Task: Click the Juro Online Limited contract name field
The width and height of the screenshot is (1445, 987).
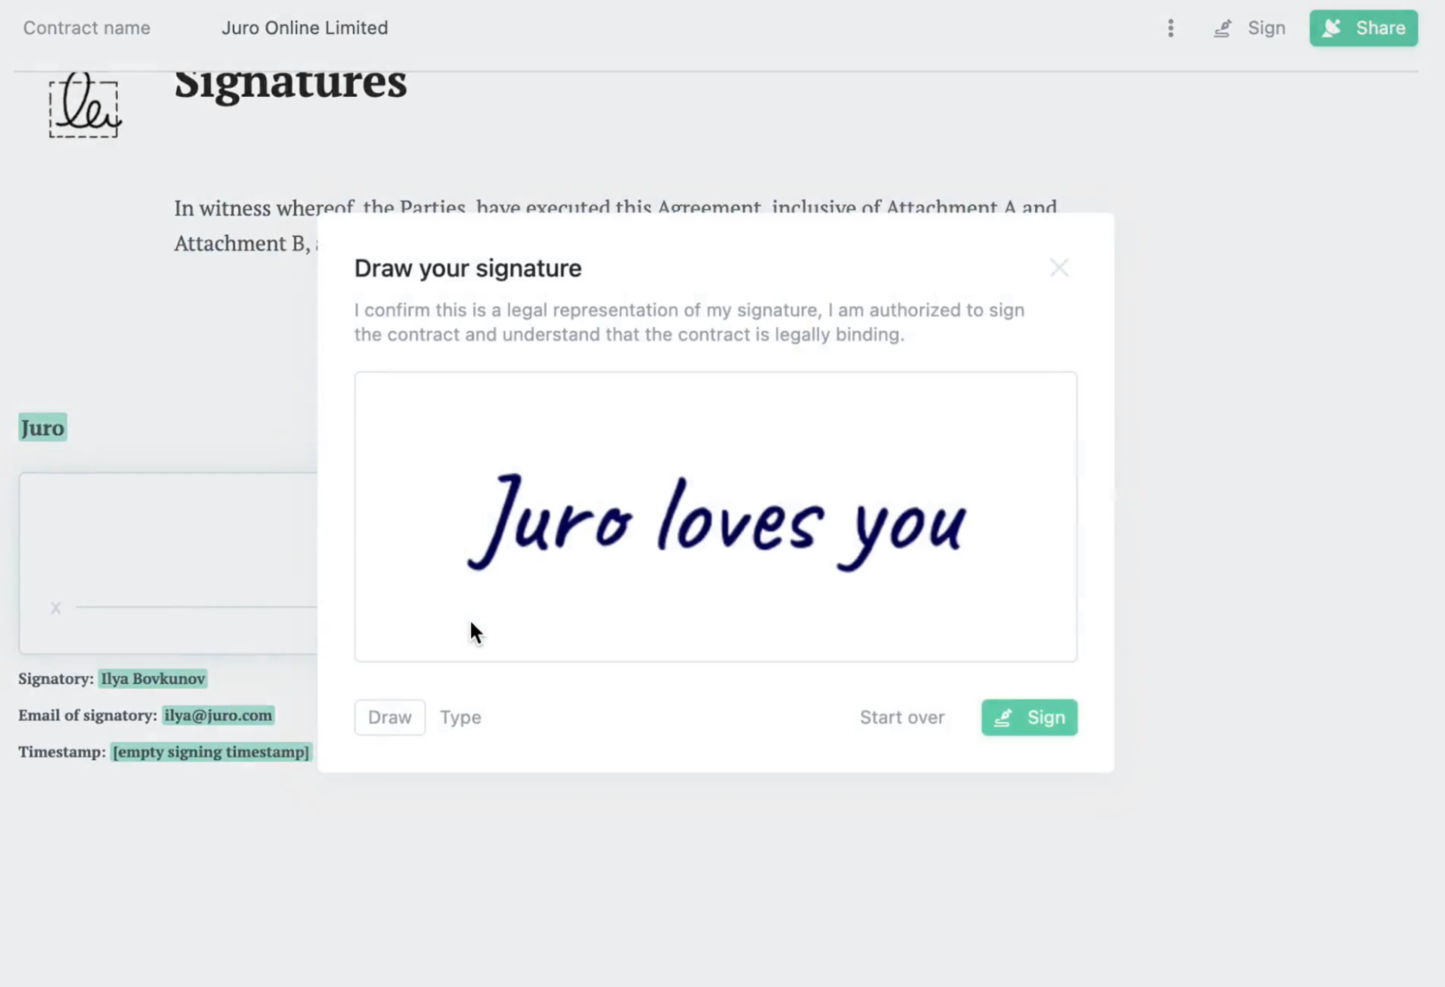Action: 305,28
